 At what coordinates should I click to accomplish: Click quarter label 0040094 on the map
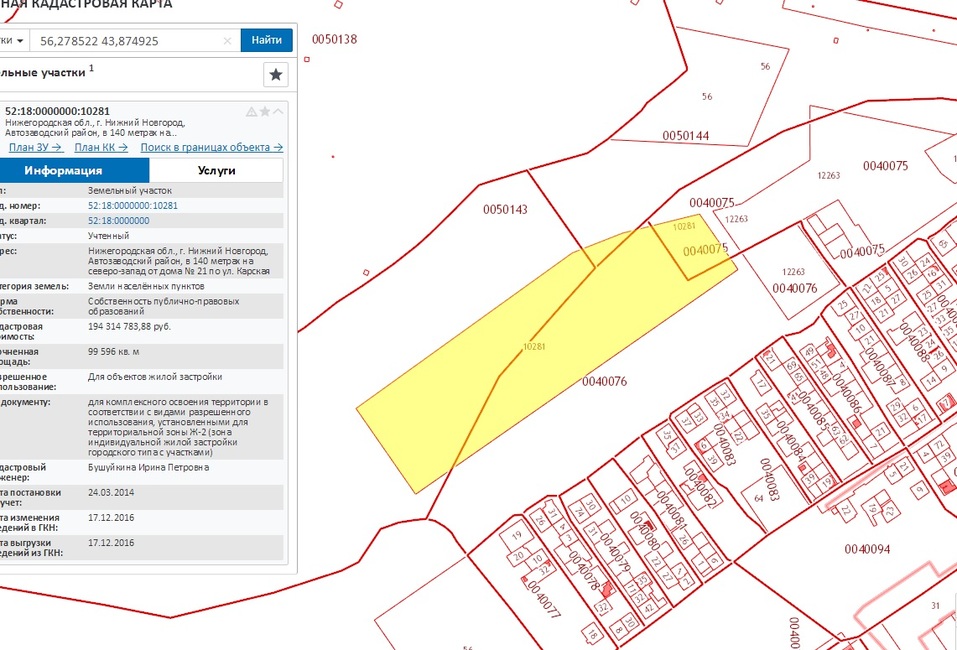(x=867, y=548)
